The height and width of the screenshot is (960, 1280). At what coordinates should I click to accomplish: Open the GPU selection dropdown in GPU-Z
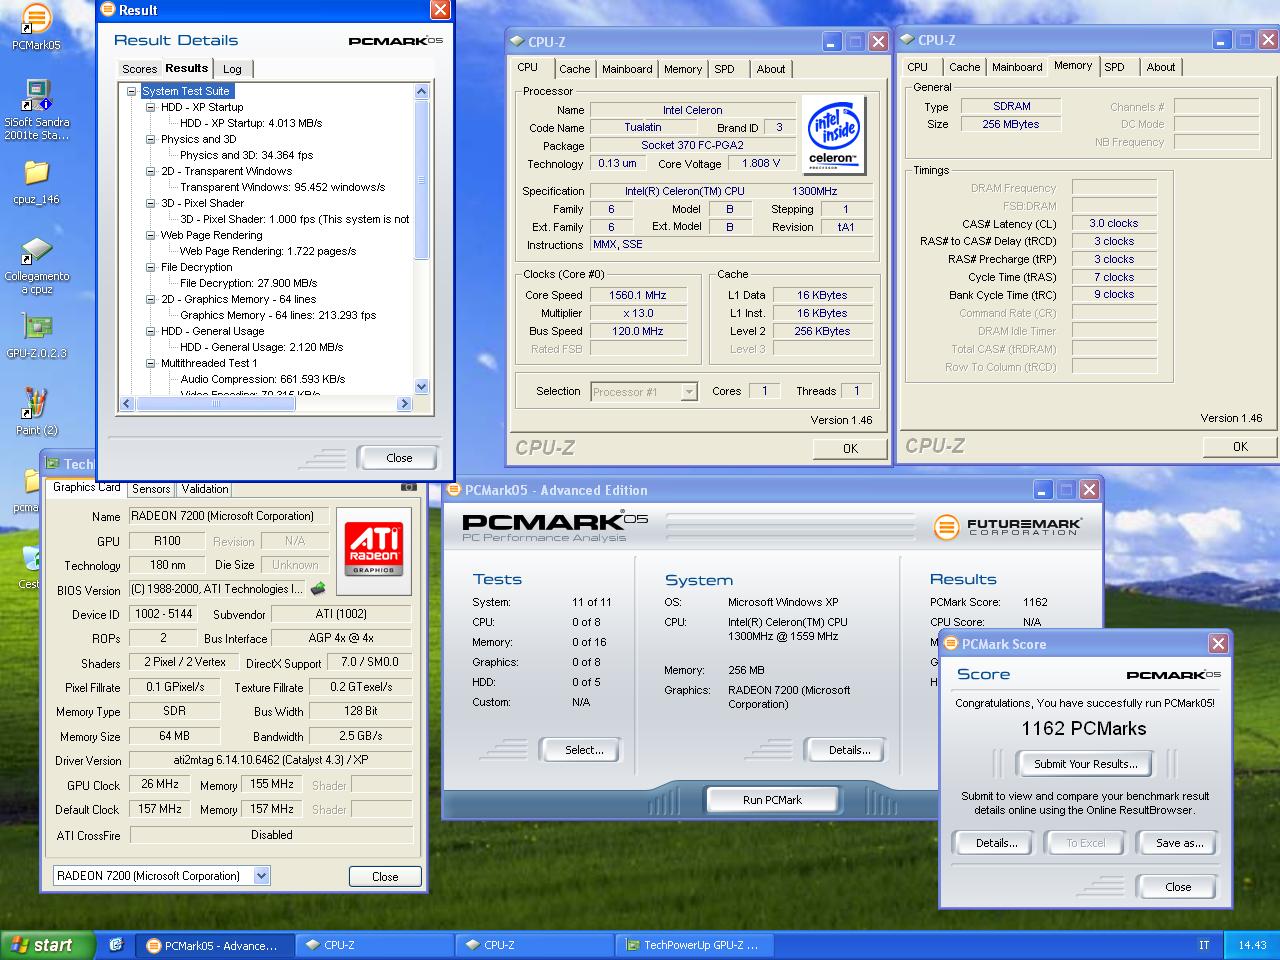[261, 876]
